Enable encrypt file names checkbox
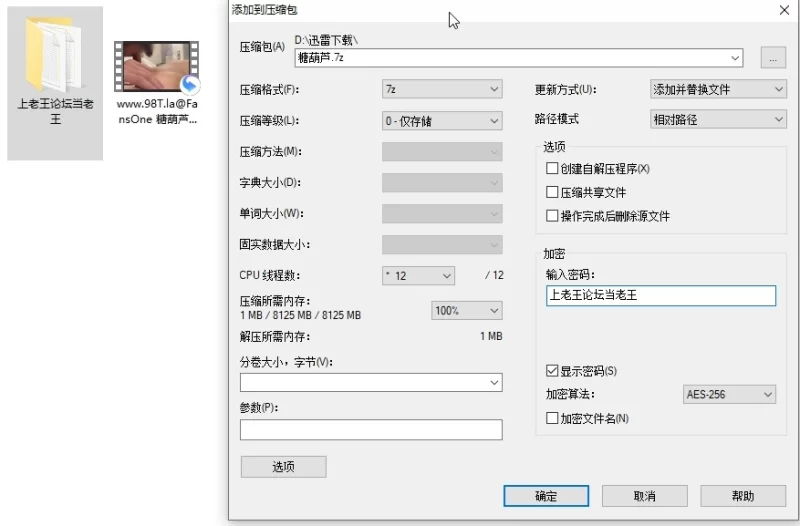 [x=552, y=418]
